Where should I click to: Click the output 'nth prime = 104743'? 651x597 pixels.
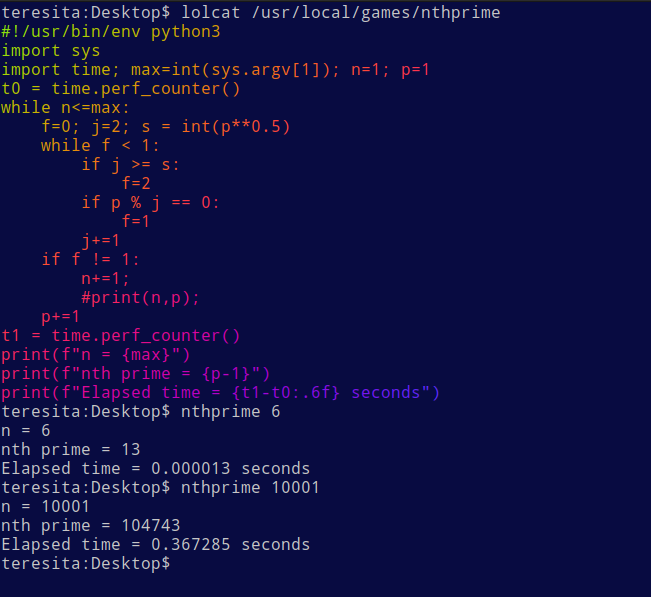(x=91, y=526)
